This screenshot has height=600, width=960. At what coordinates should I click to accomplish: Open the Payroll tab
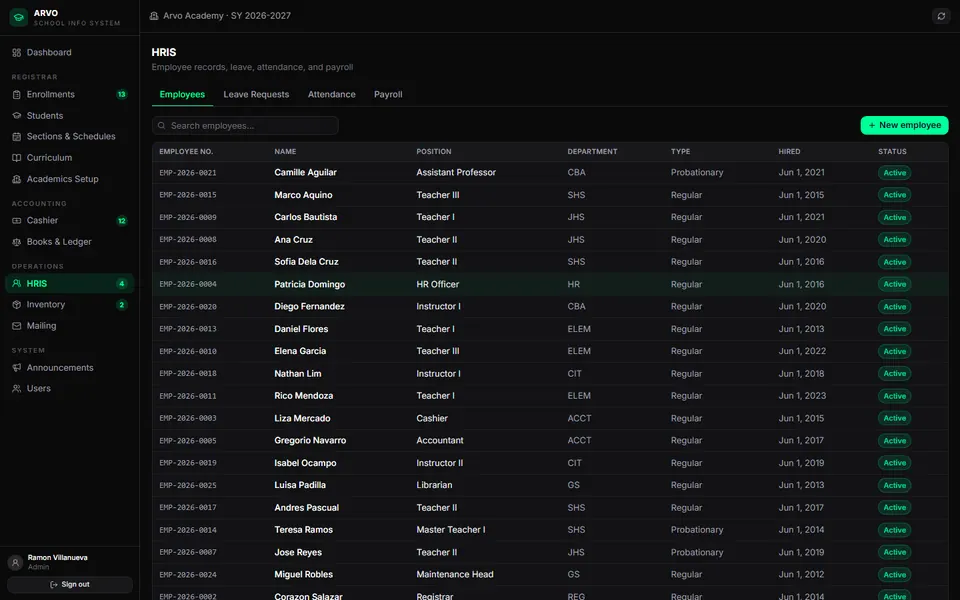(388, 94)
